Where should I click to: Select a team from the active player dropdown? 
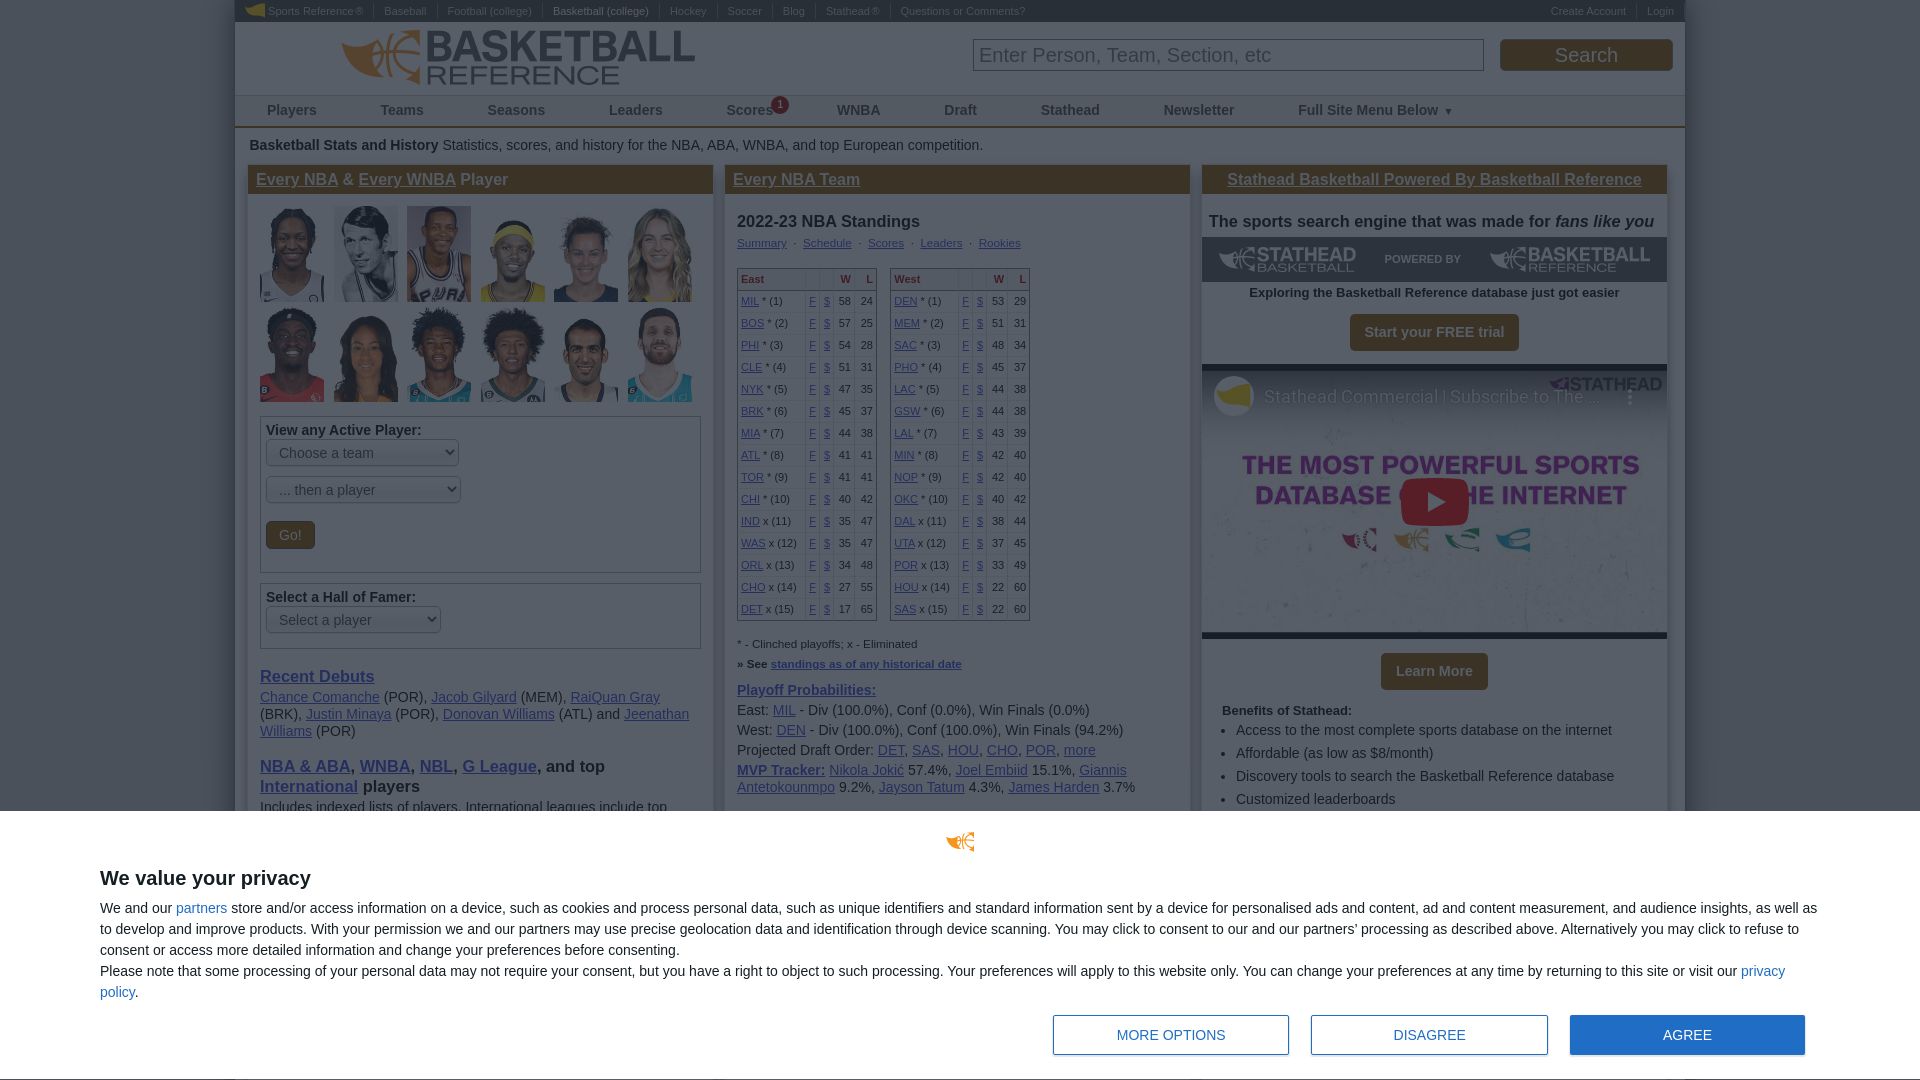pos(363,452)
